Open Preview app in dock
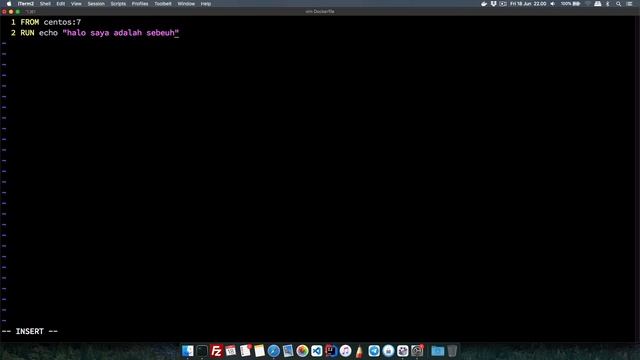Viewport: 640px width, 360px height. click(x=288, y=351)
